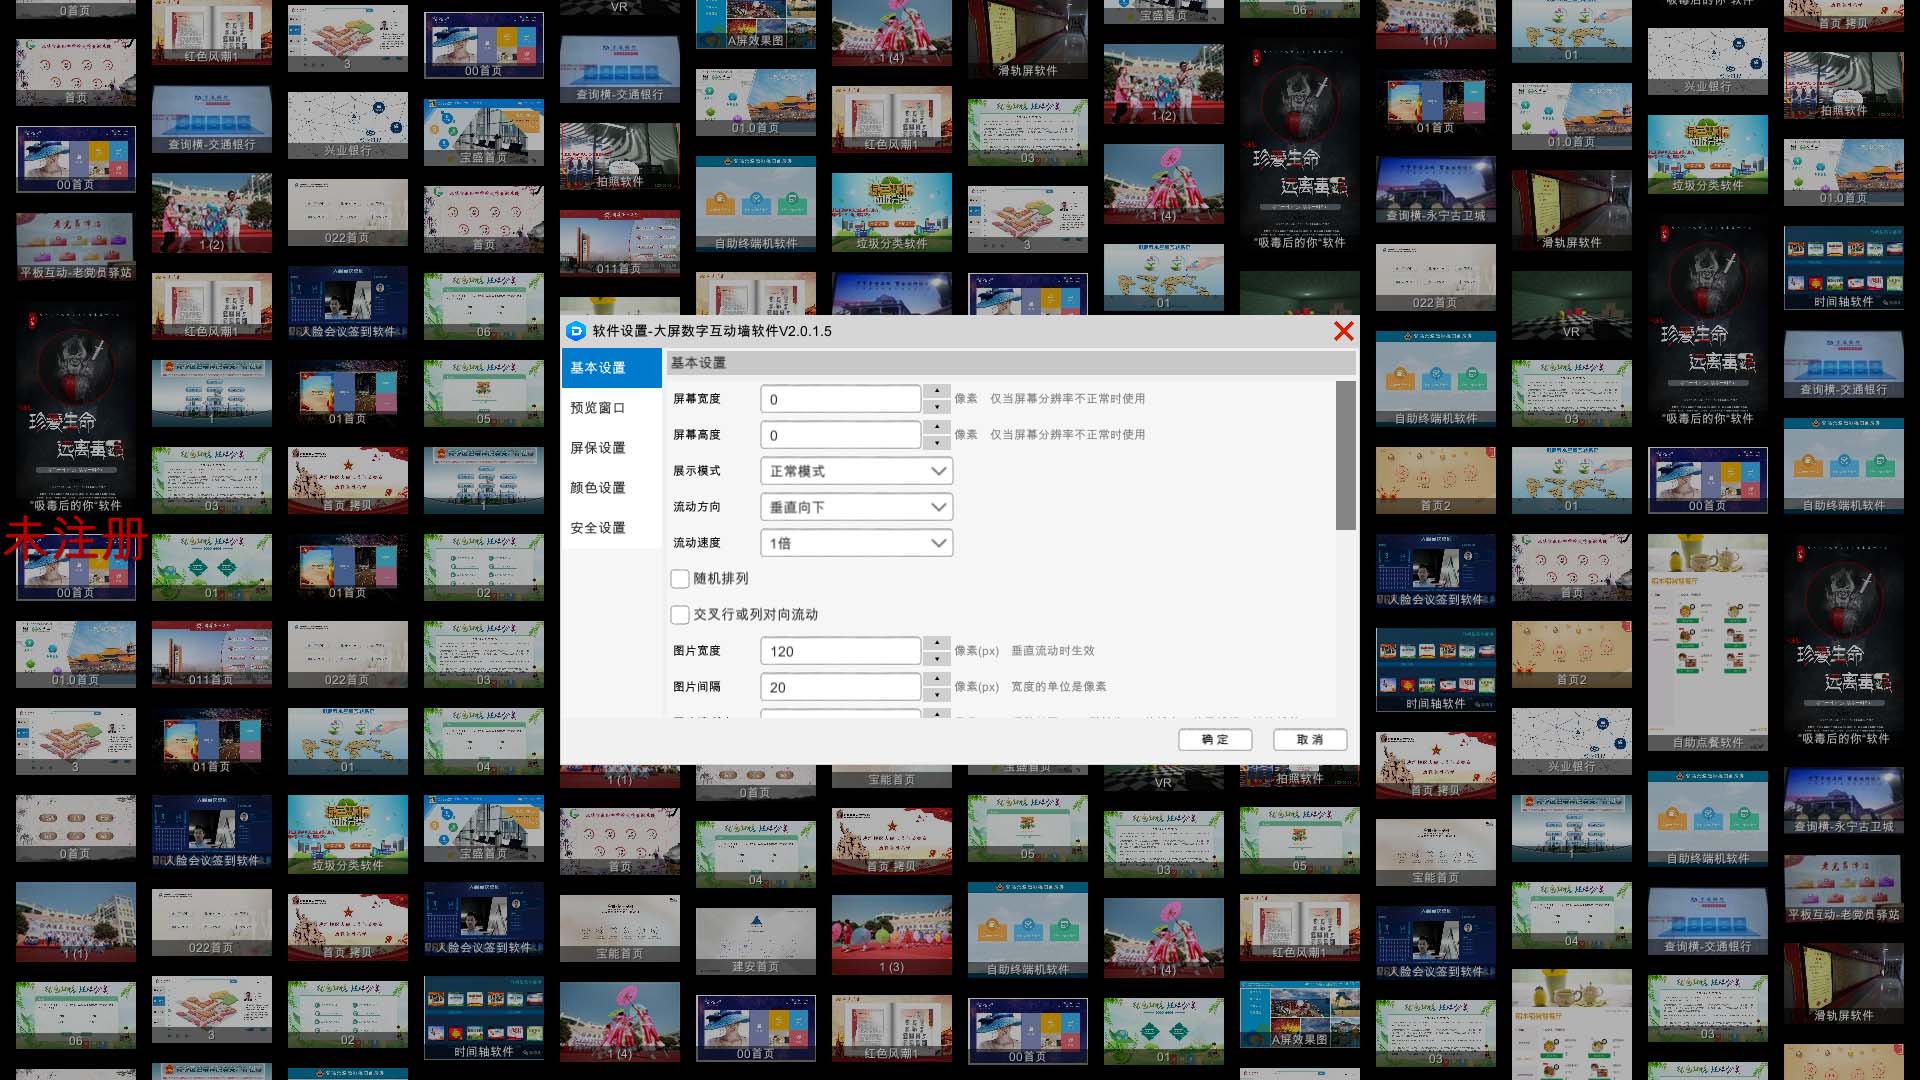
Task: Click the 确定 button
Action: point(1215,740)
